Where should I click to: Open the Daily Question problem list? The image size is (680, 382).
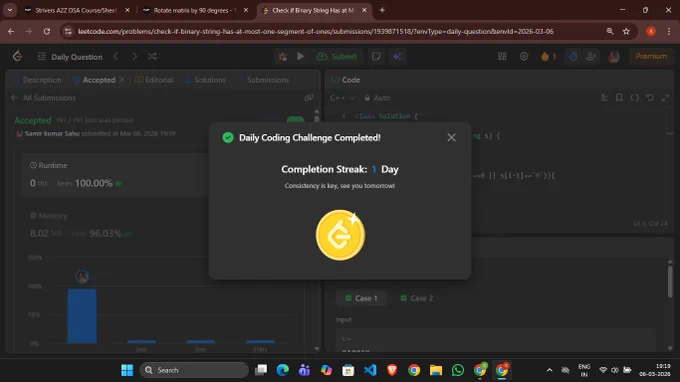click(x=70, y=57)
